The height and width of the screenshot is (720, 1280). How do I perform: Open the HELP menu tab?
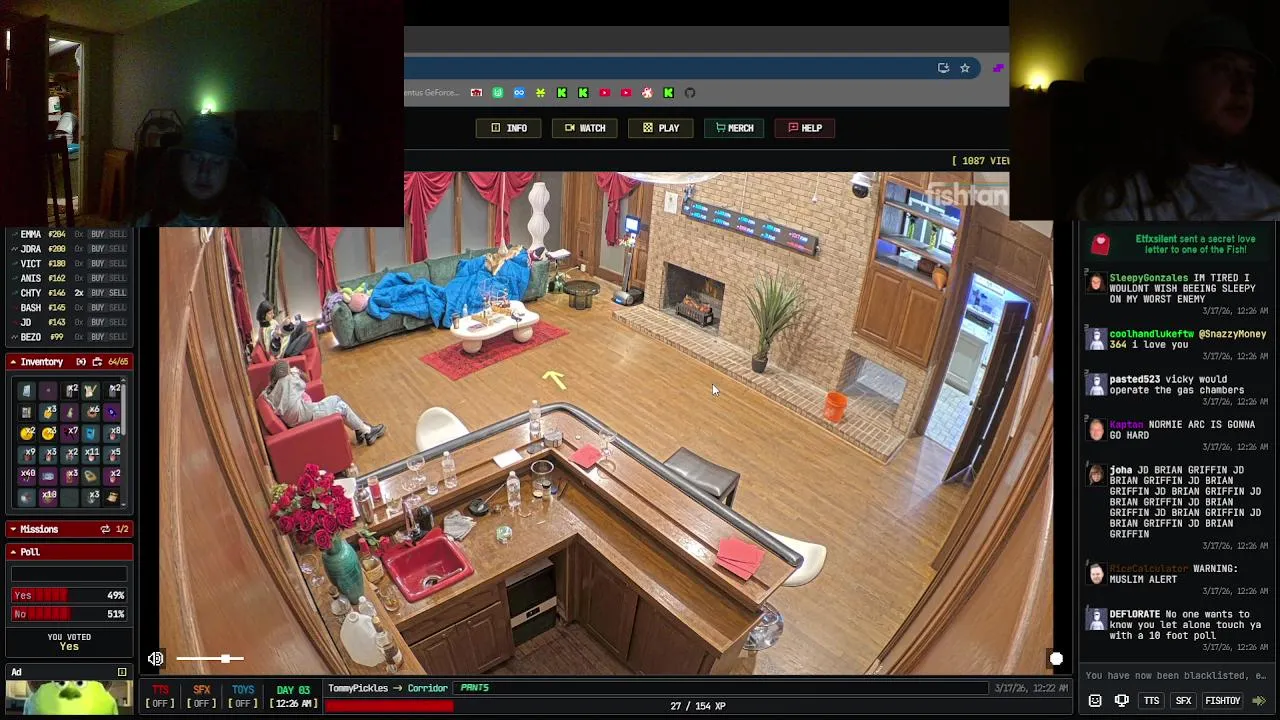(x=805, y=128)
